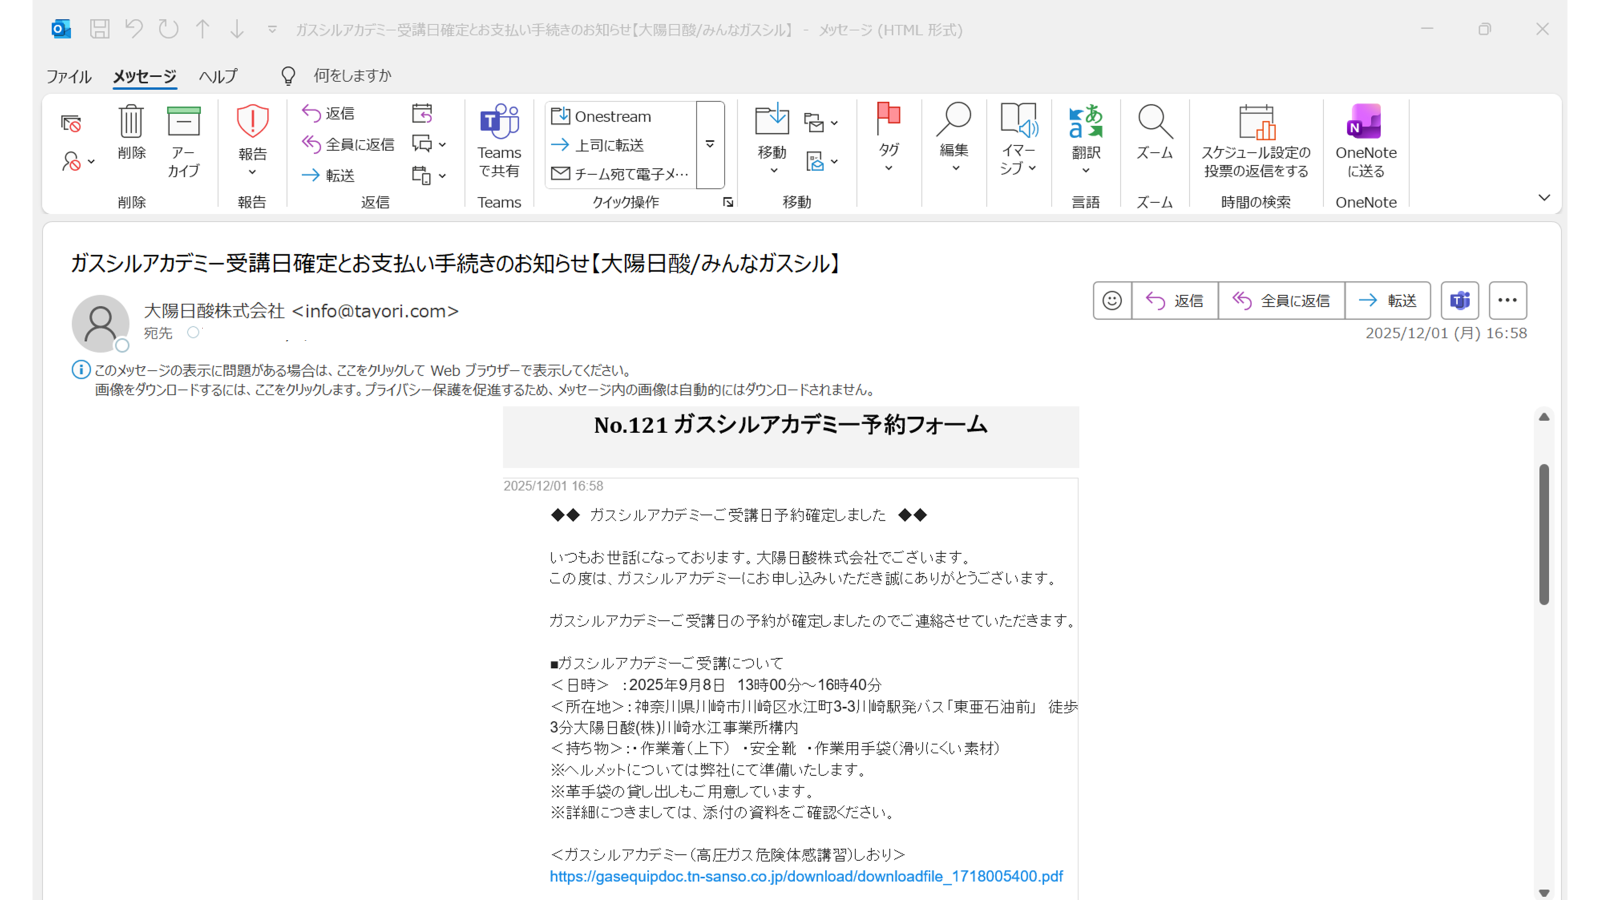Click 全員に返信 in the message header
This screenshot has width=1600, height=900.
(x=1282, y=300)
